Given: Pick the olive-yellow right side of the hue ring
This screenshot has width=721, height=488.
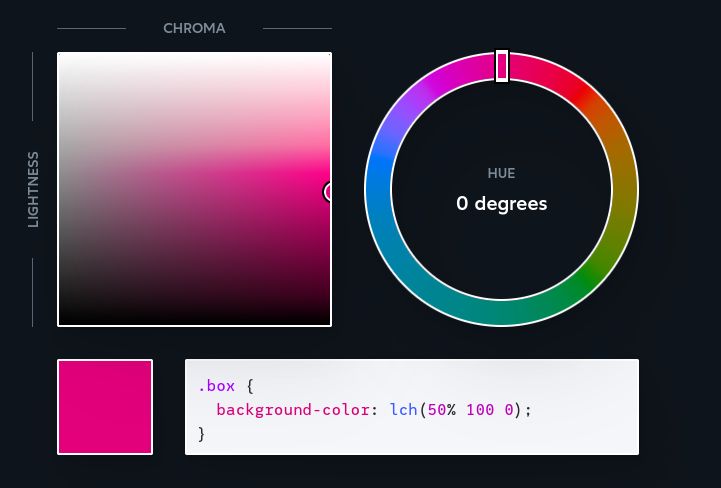Looking at the screenshot, I should pyautogui.click(x=624, y=195).
